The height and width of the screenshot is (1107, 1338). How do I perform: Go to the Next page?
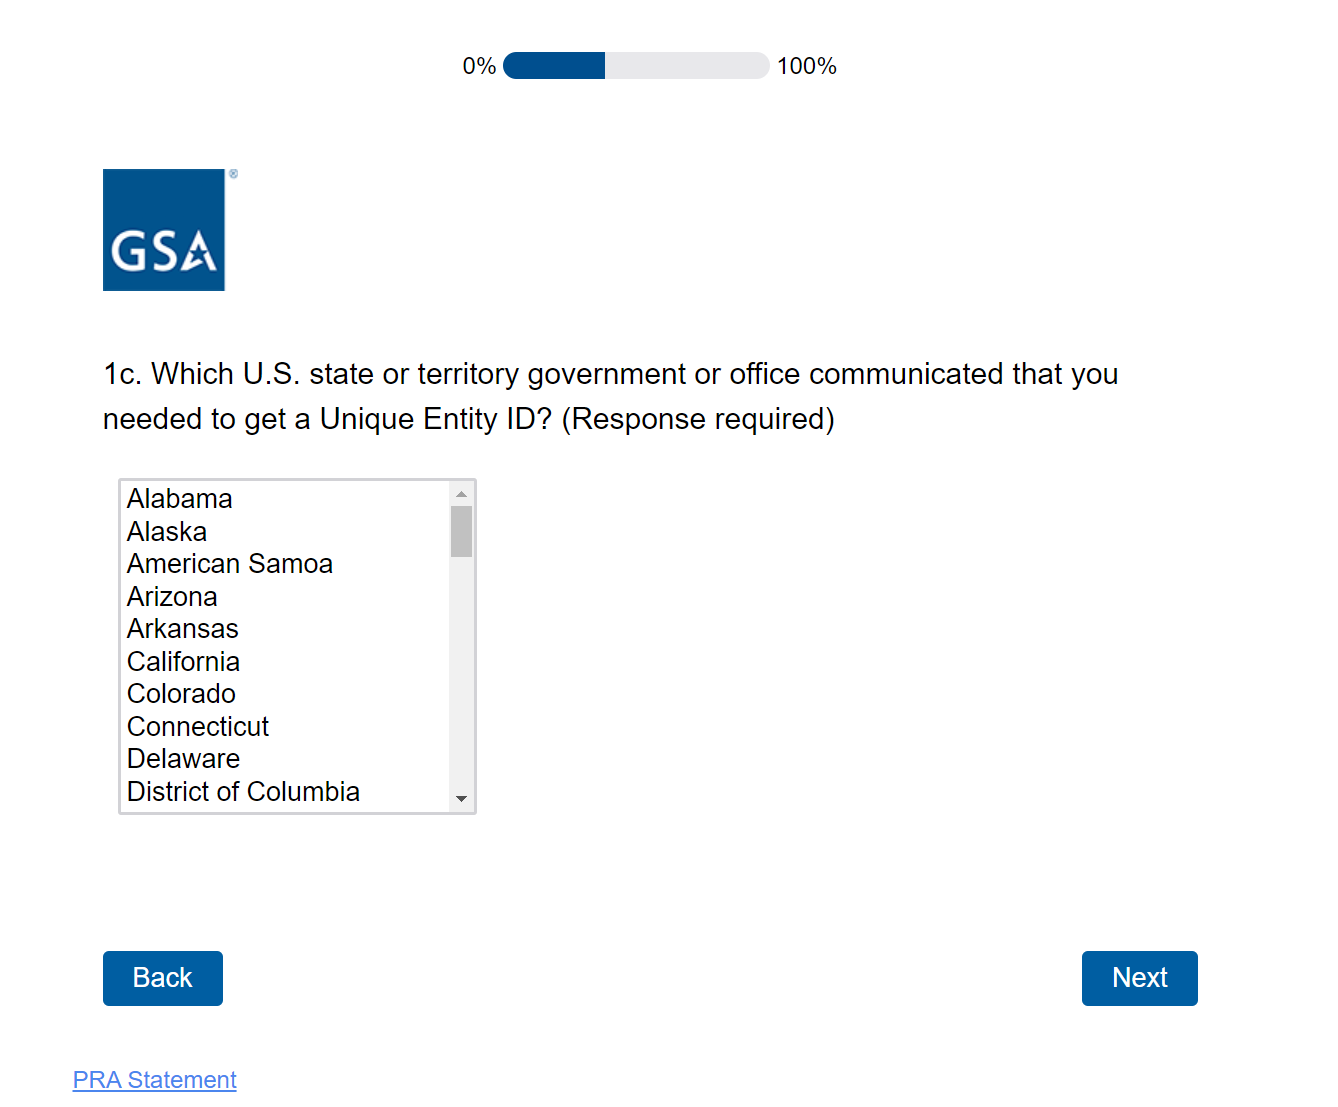coord(1139,978)
